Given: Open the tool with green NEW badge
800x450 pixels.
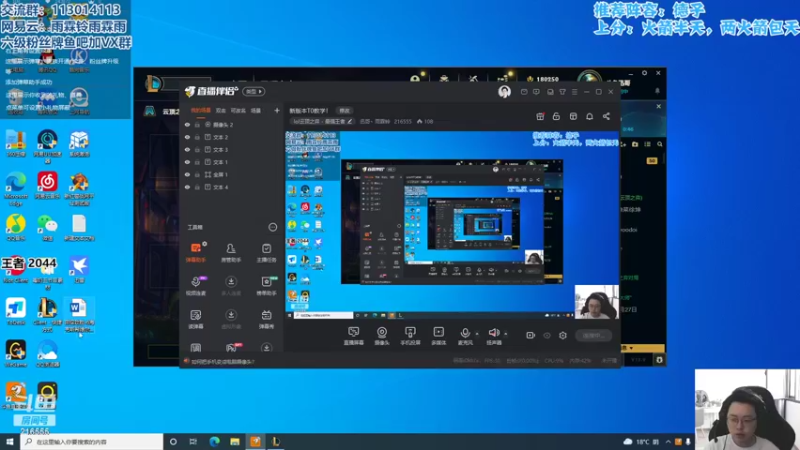Looking at the screenshot, I should (x=266, y=286).
